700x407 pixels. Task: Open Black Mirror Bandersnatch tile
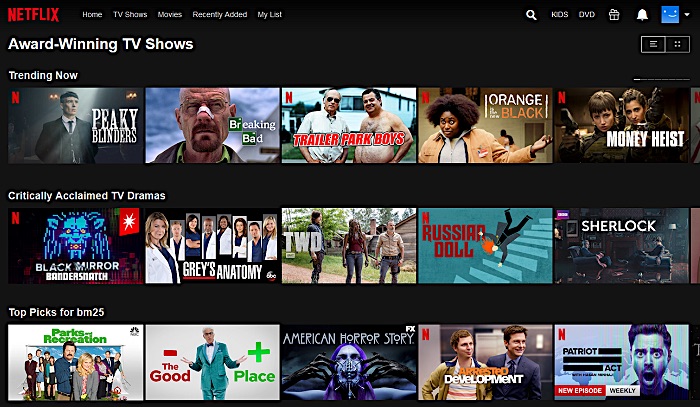pyautogui.click(x=75, y=246)
